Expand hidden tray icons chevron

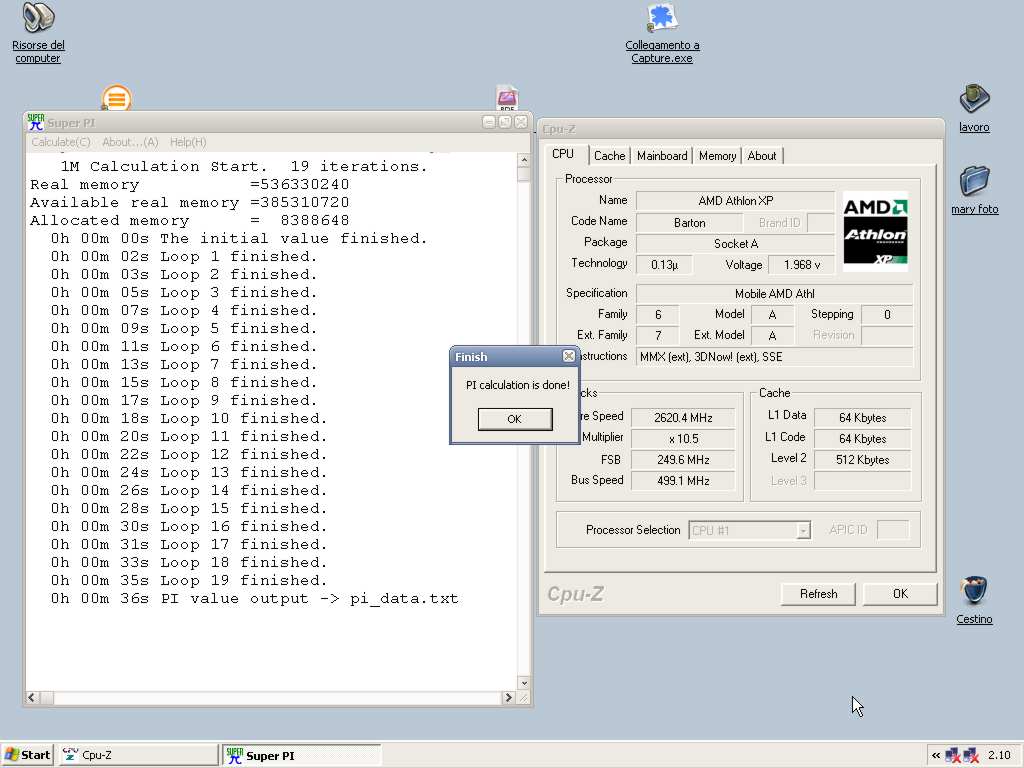936,756
